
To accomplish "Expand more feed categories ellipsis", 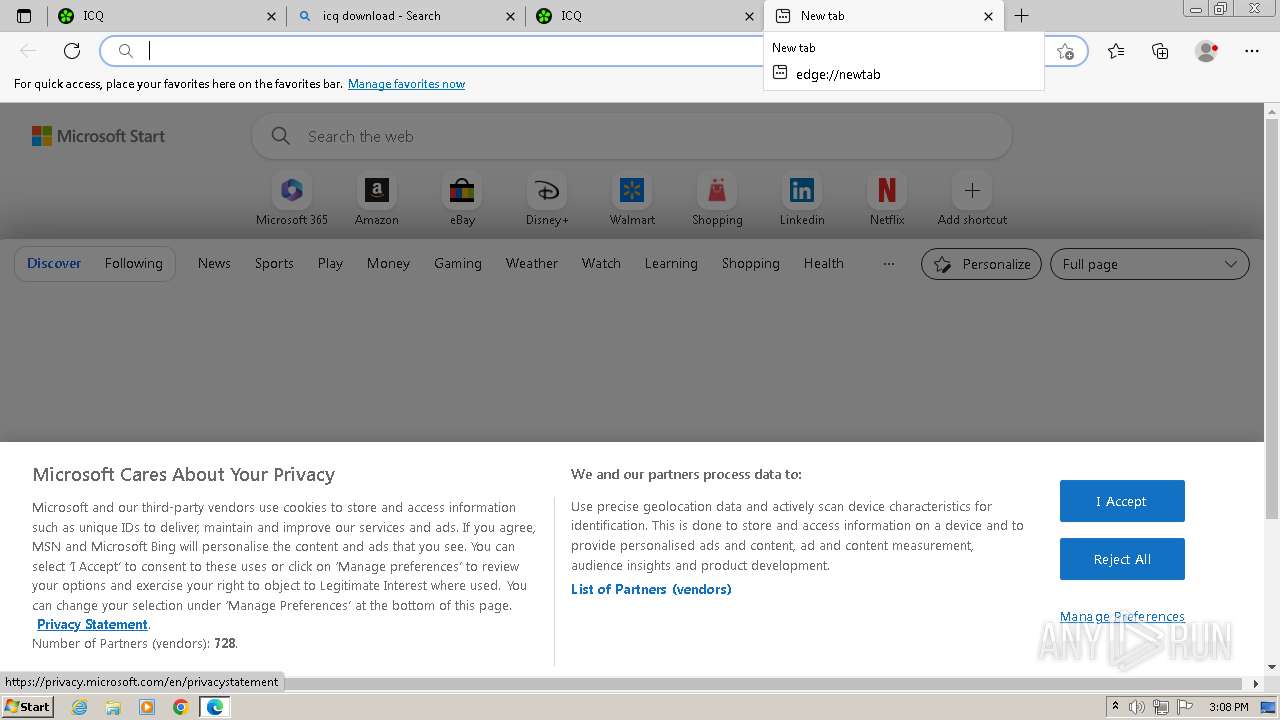I will click(x=889, y=264).
